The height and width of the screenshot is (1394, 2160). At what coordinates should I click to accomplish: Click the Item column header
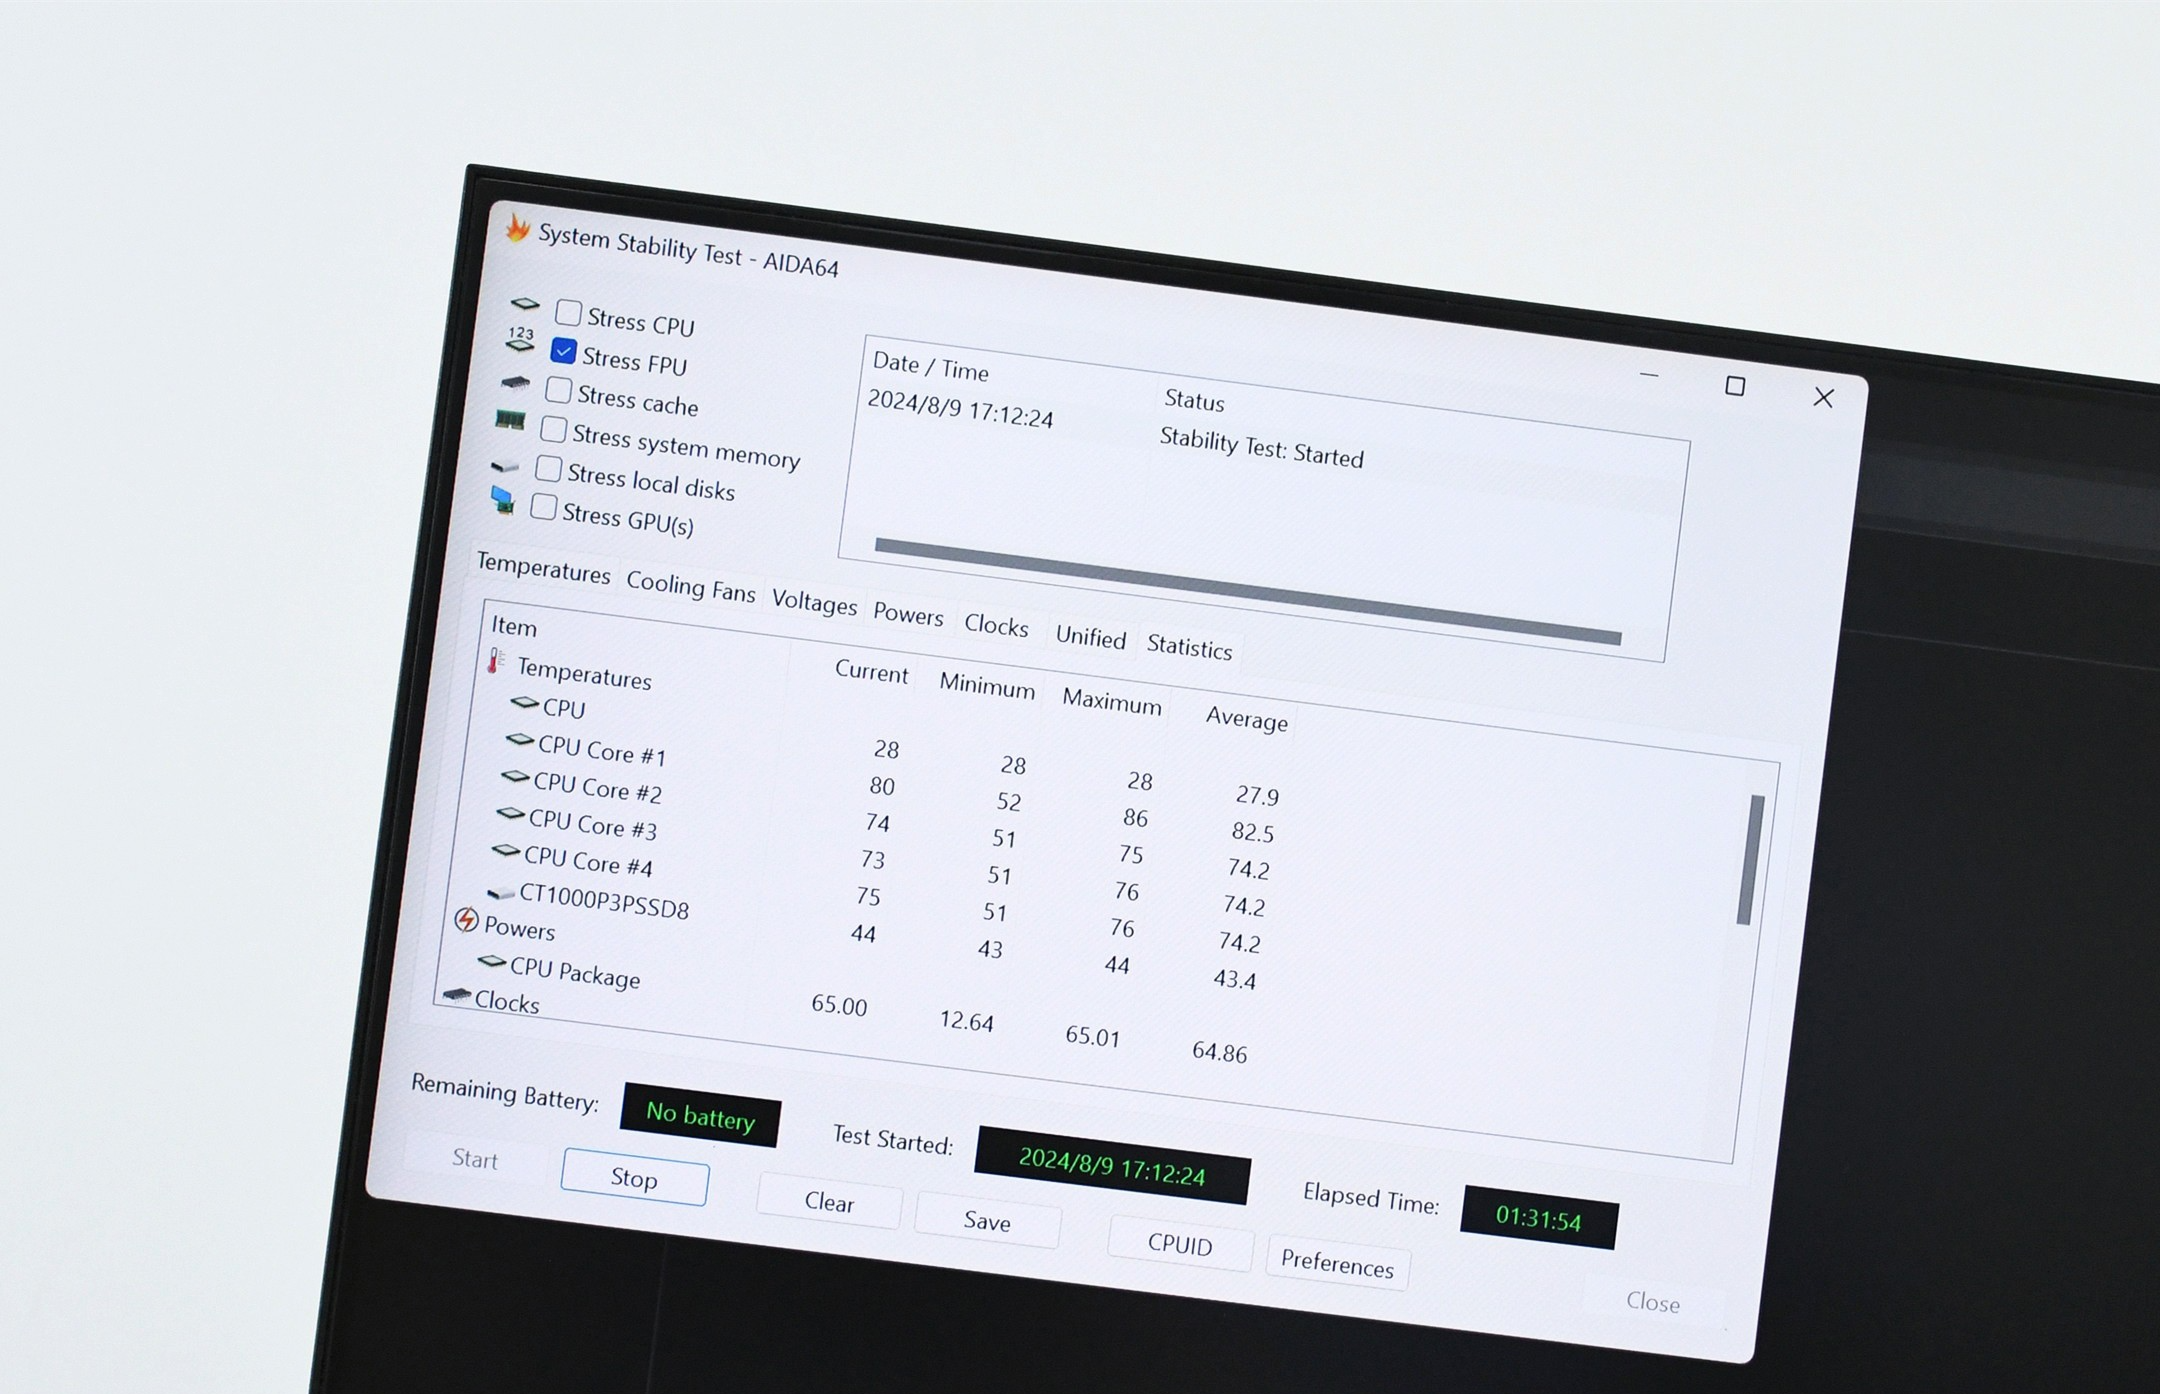click(x=514, y=626)
